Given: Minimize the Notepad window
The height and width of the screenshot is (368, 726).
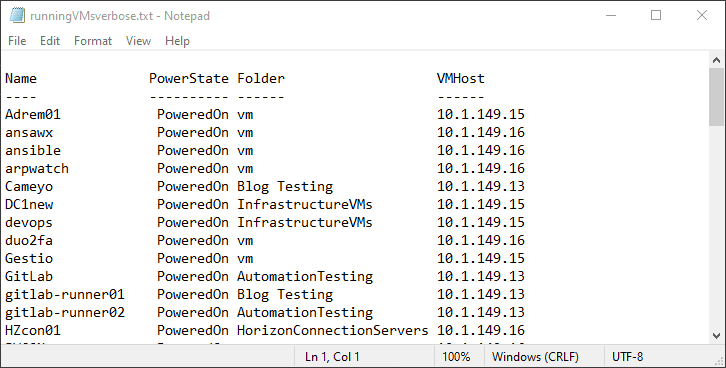Looking at the screenshot, I should pos(611,15).
